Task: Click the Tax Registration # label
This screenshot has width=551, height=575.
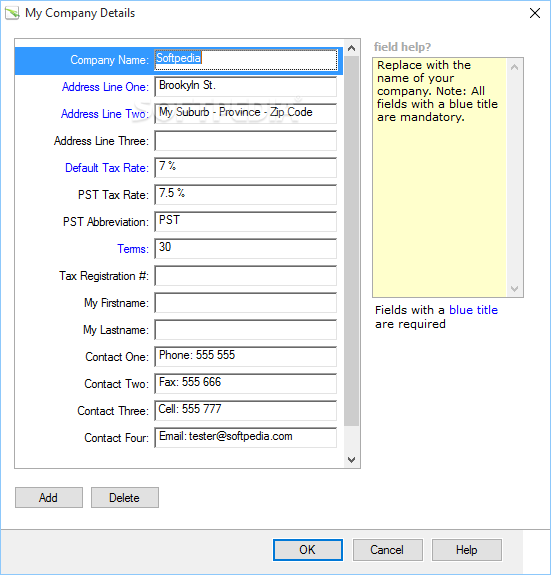Action: 104,276
